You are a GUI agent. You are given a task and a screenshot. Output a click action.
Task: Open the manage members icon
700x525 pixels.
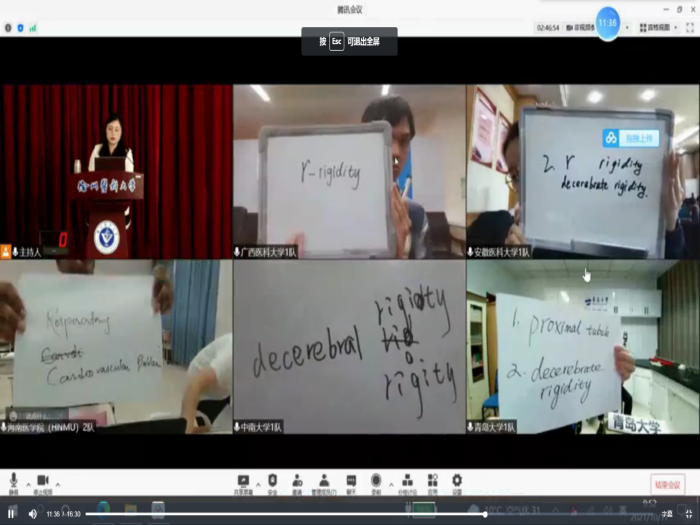(325, 481)
